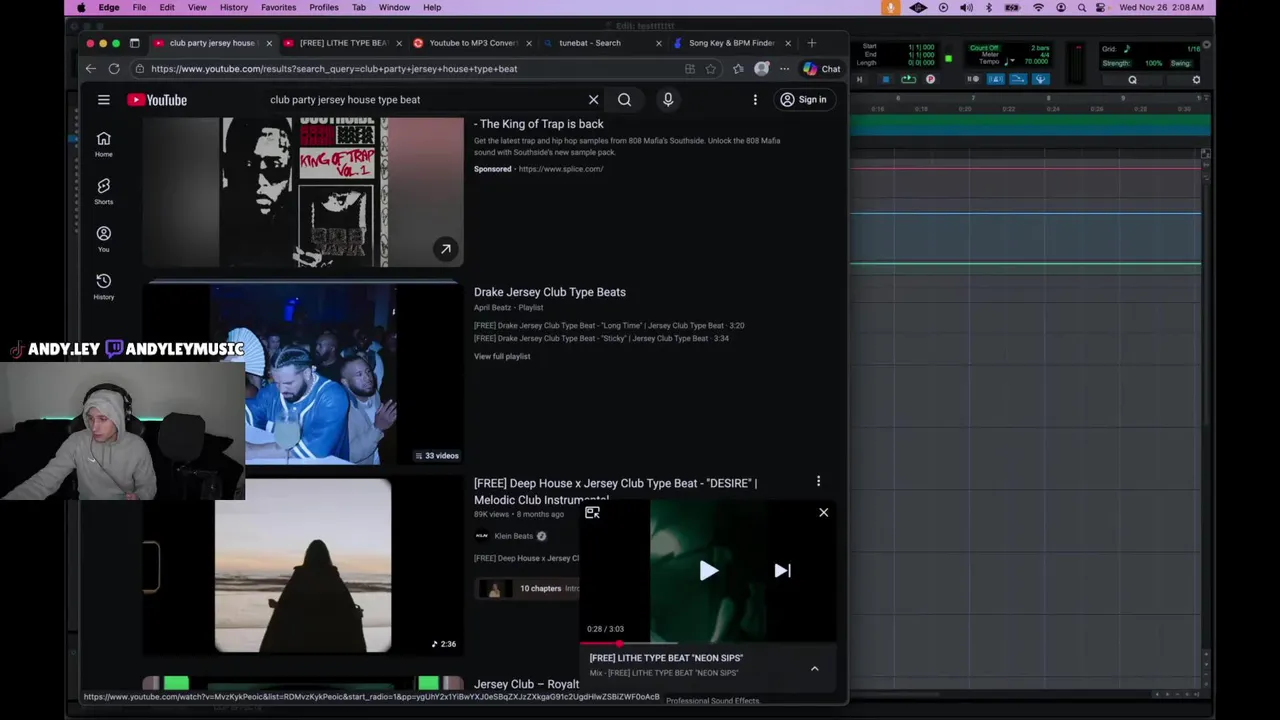Toggle the third blue DAW transport mode button
The width and height of the screenshot is (1280, 720).
tap(1041, 79)
